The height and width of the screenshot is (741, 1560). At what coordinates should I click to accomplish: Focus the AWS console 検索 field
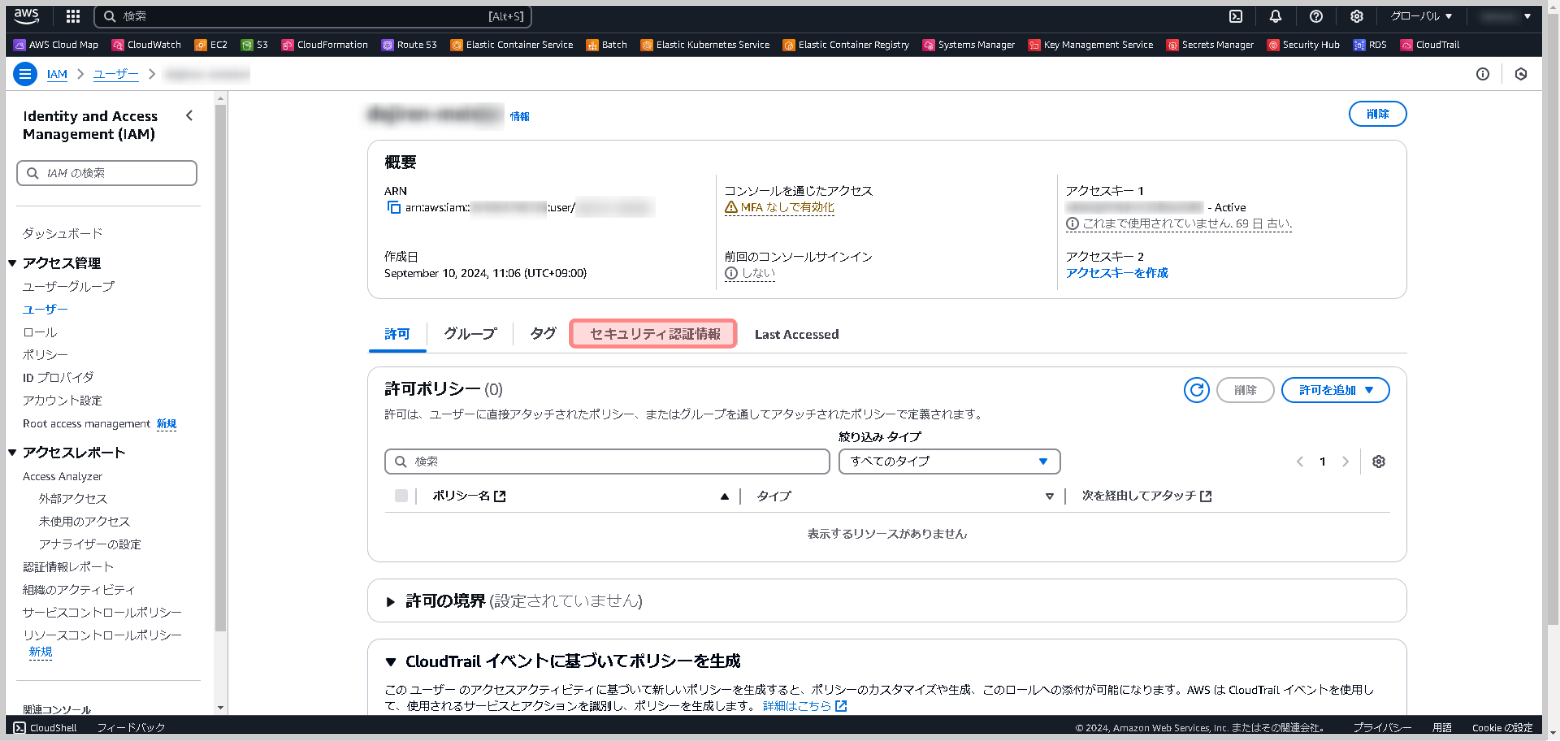pos(313,16)
